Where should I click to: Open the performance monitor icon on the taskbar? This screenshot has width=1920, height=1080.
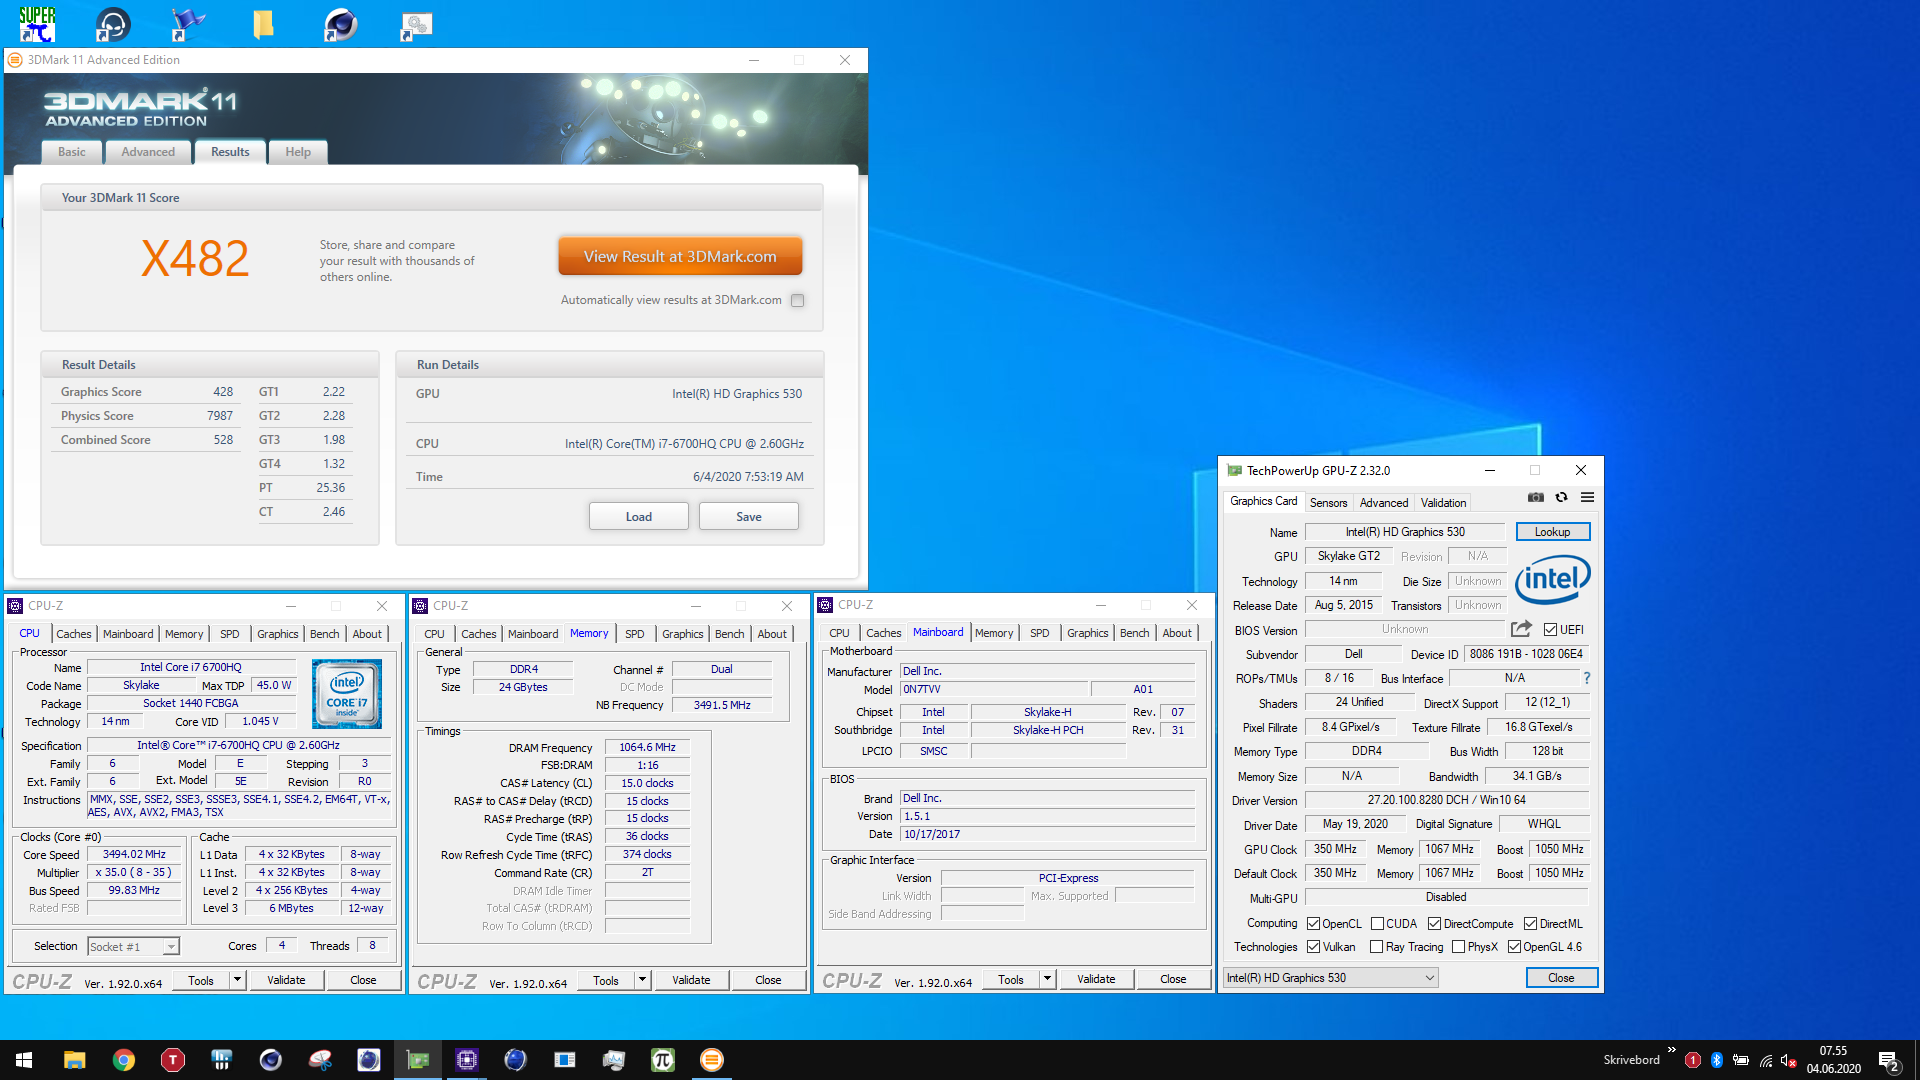[x=614, y=1060]
